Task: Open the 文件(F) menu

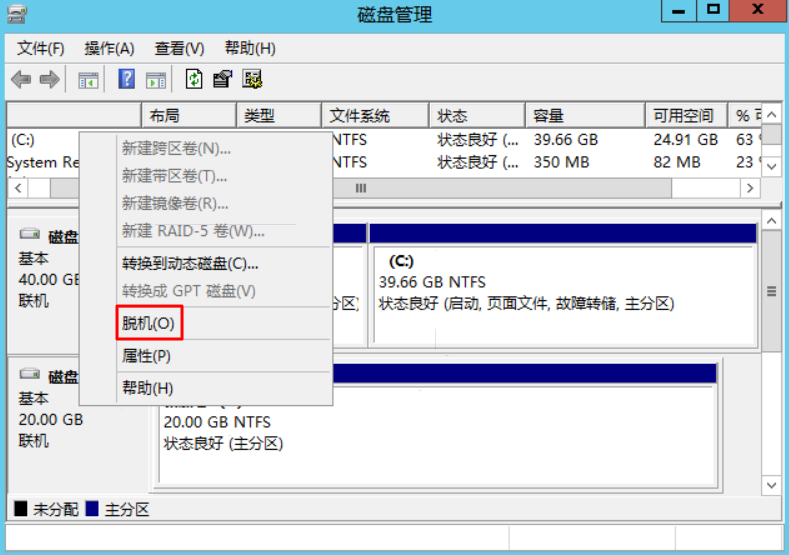Action: pos(41,49)
